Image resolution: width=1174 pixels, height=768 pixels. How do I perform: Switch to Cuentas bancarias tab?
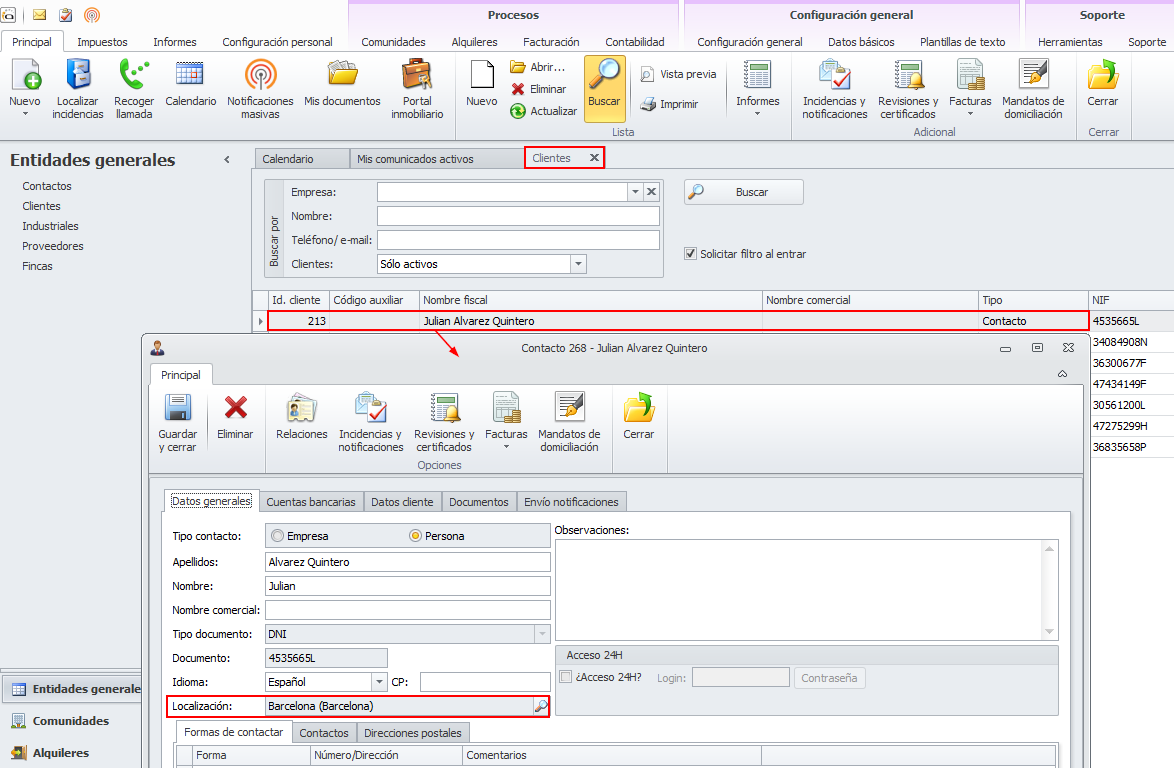[310, 502]
